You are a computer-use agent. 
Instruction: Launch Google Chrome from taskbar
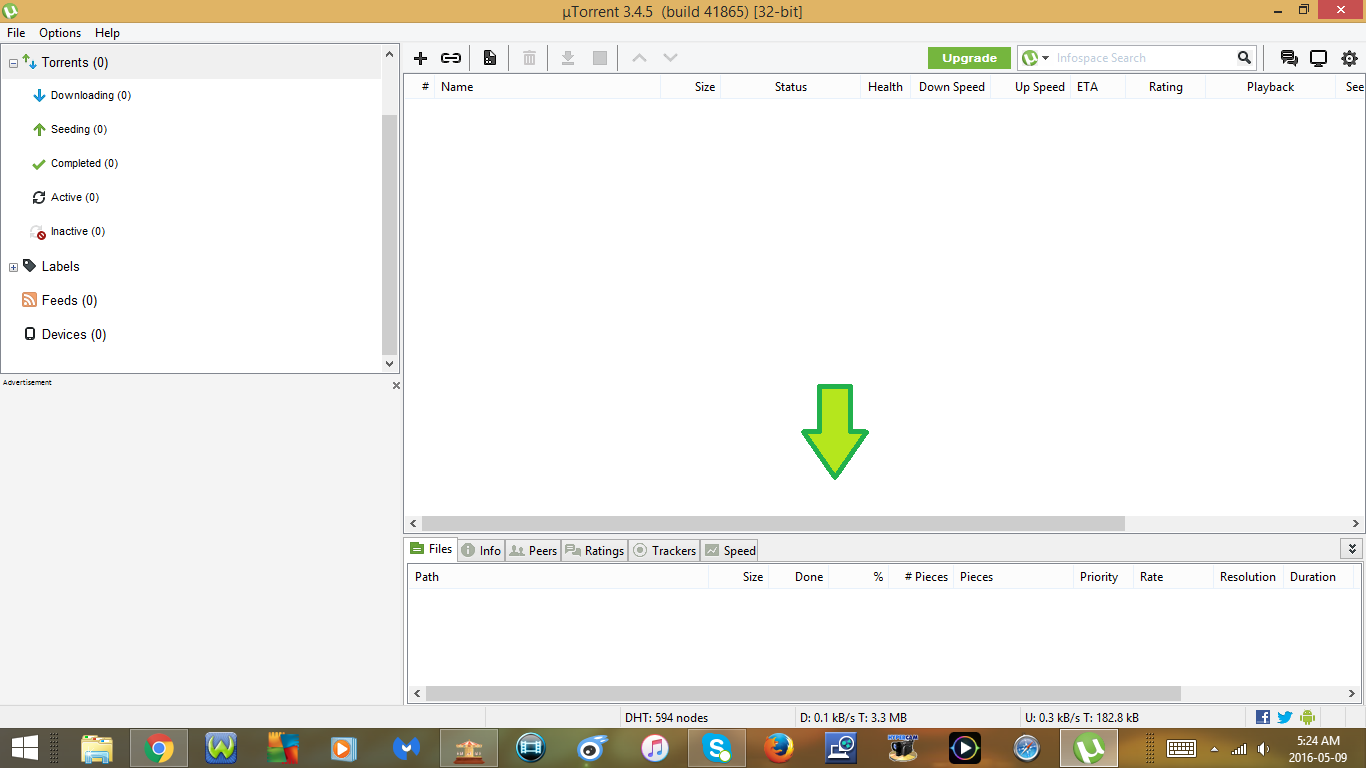pos(158,748)
